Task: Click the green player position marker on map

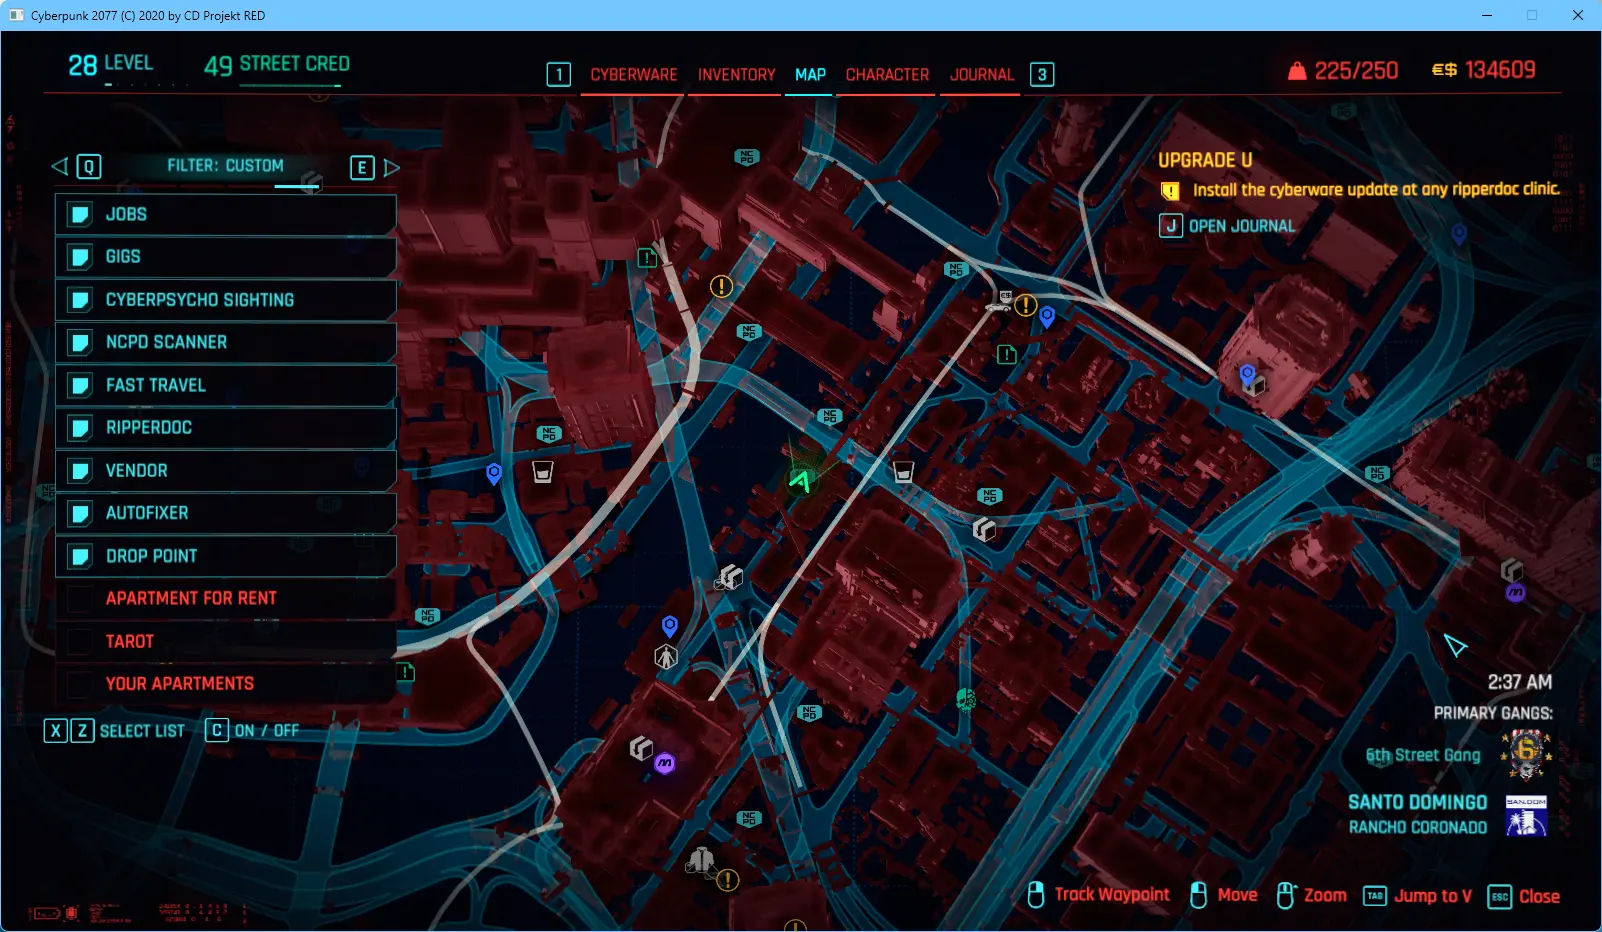Action: point(800,482)
